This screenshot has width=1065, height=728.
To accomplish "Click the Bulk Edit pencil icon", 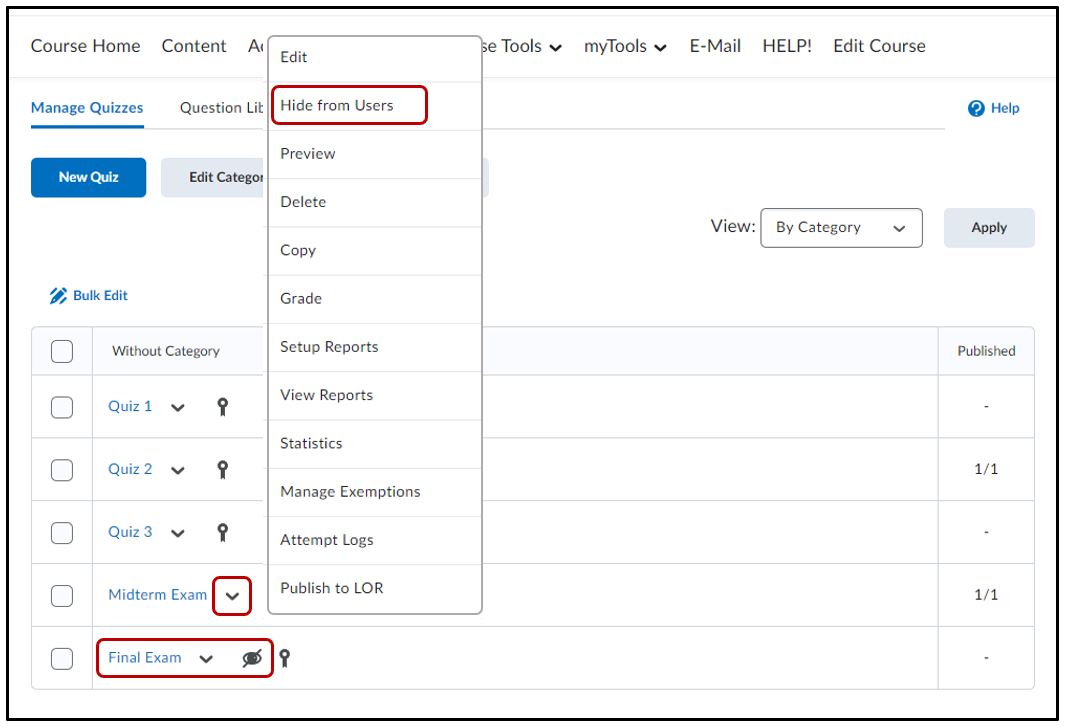I will (x=58, y=296).
